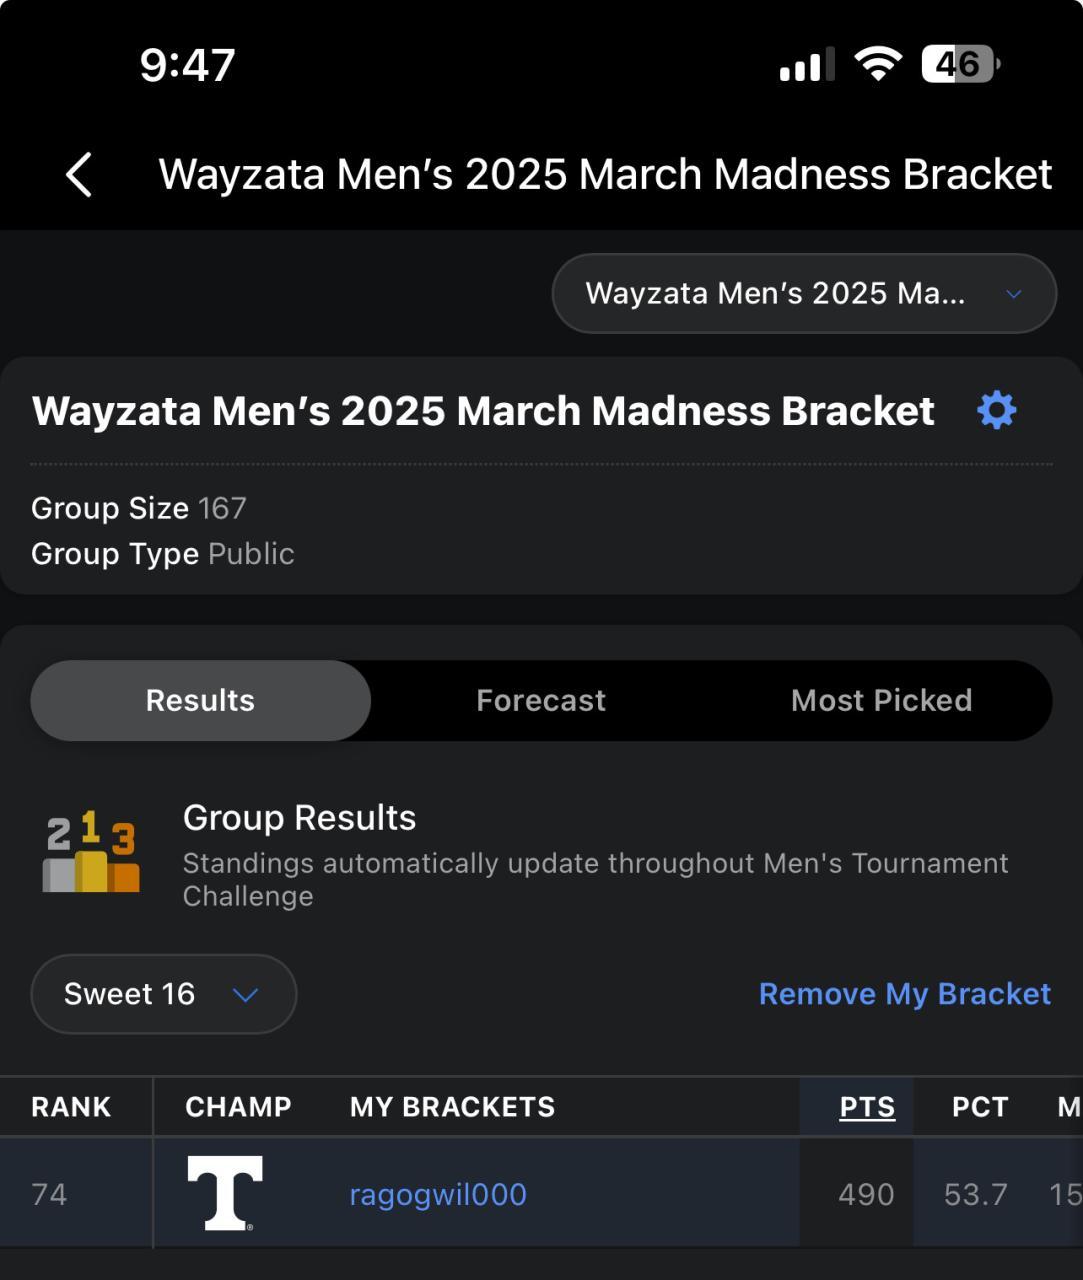Open group settings gear icon

click(x=996, y=411)
